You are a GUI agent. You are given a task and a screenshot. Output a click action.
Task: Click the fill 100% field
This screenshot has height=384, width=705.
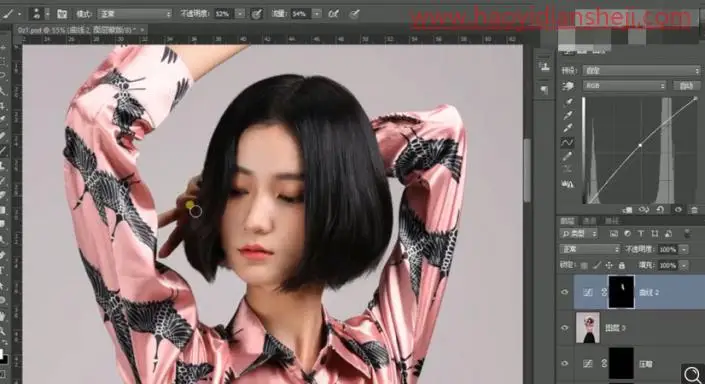coord(668,266)
